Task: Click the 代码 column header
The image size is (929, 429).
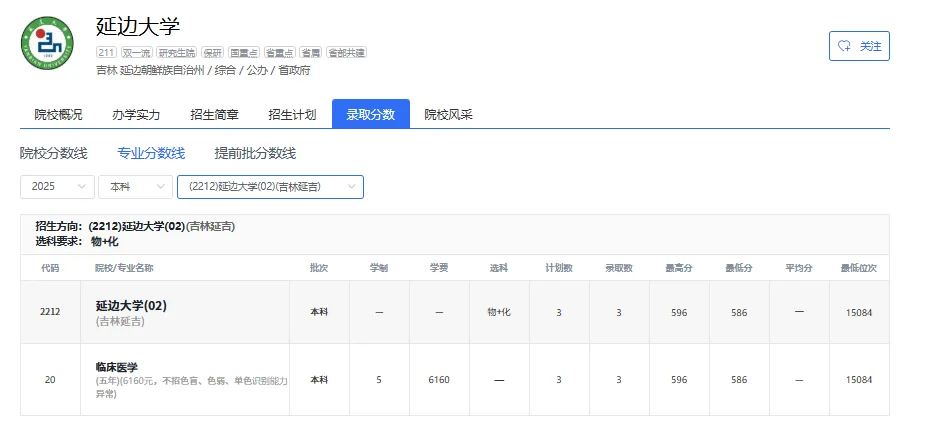Action: click(50, 268)
